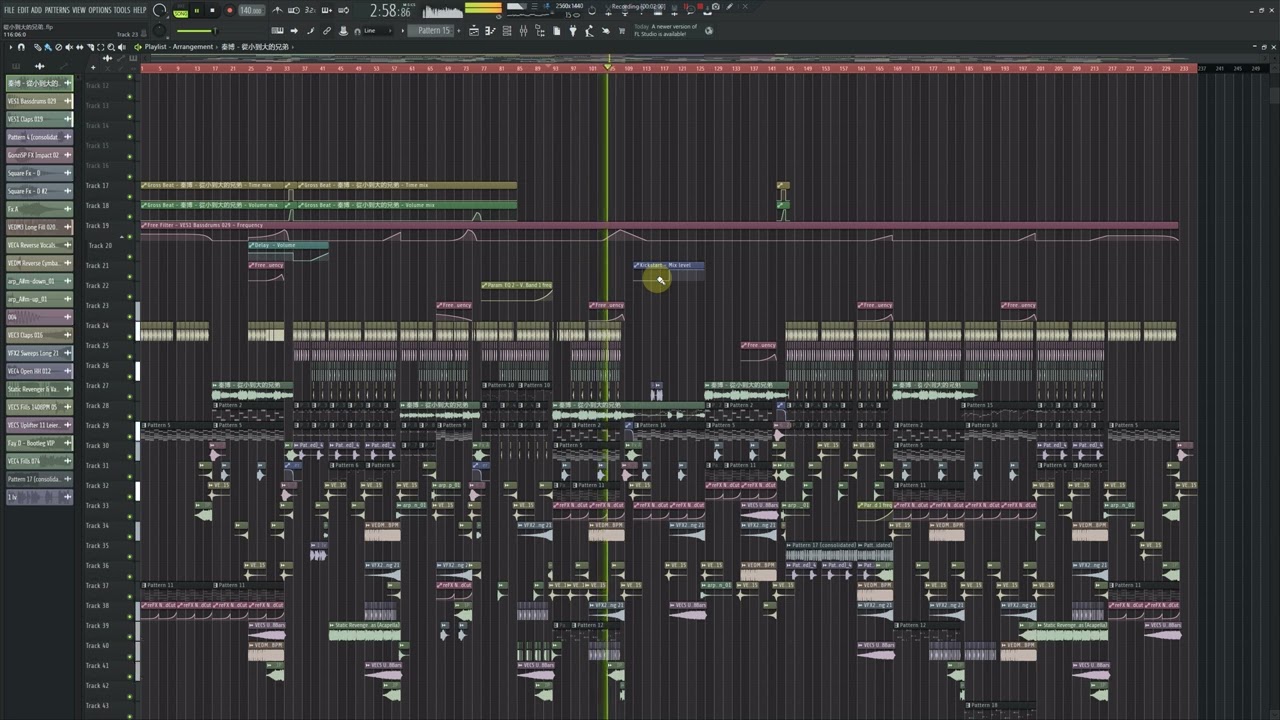The image size is (1280, 720).
Task: Toggle the record button
Action: (229, 11)
